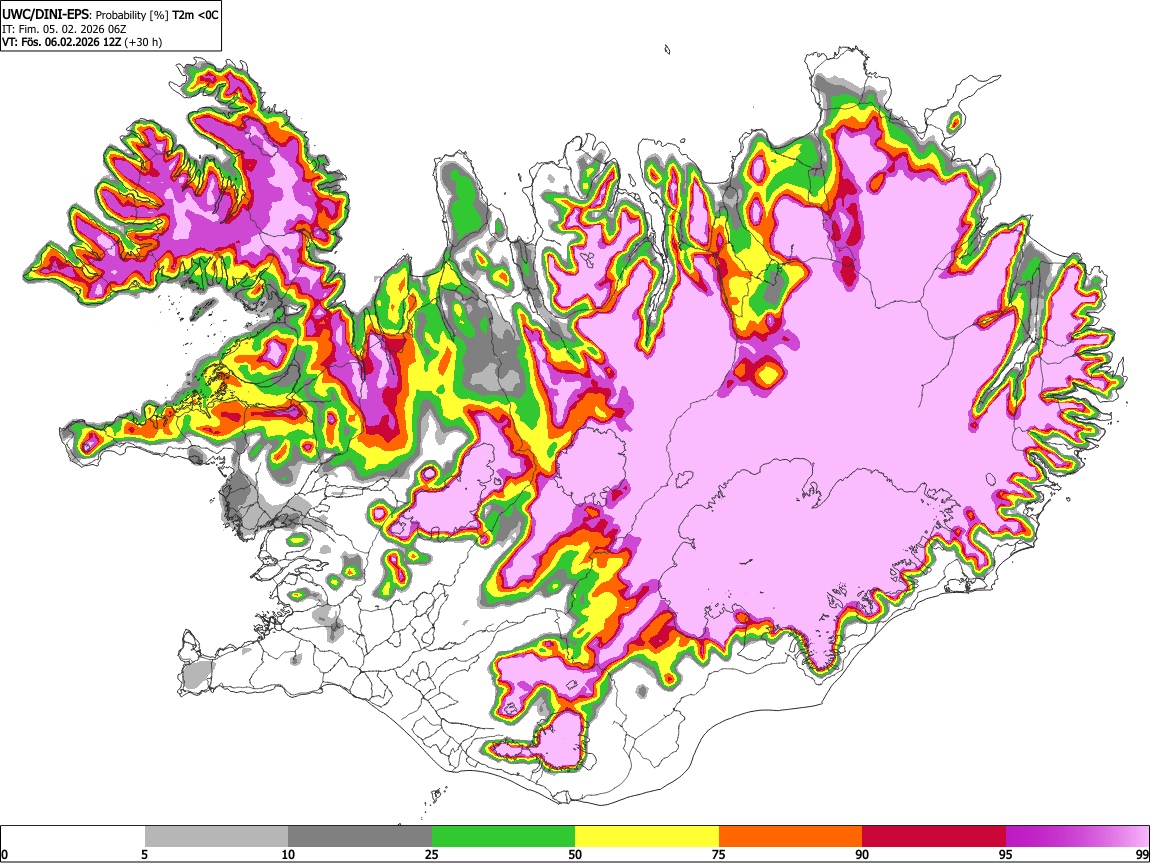Click the '(+30 h)' forecast offset text

click(143, 42)
